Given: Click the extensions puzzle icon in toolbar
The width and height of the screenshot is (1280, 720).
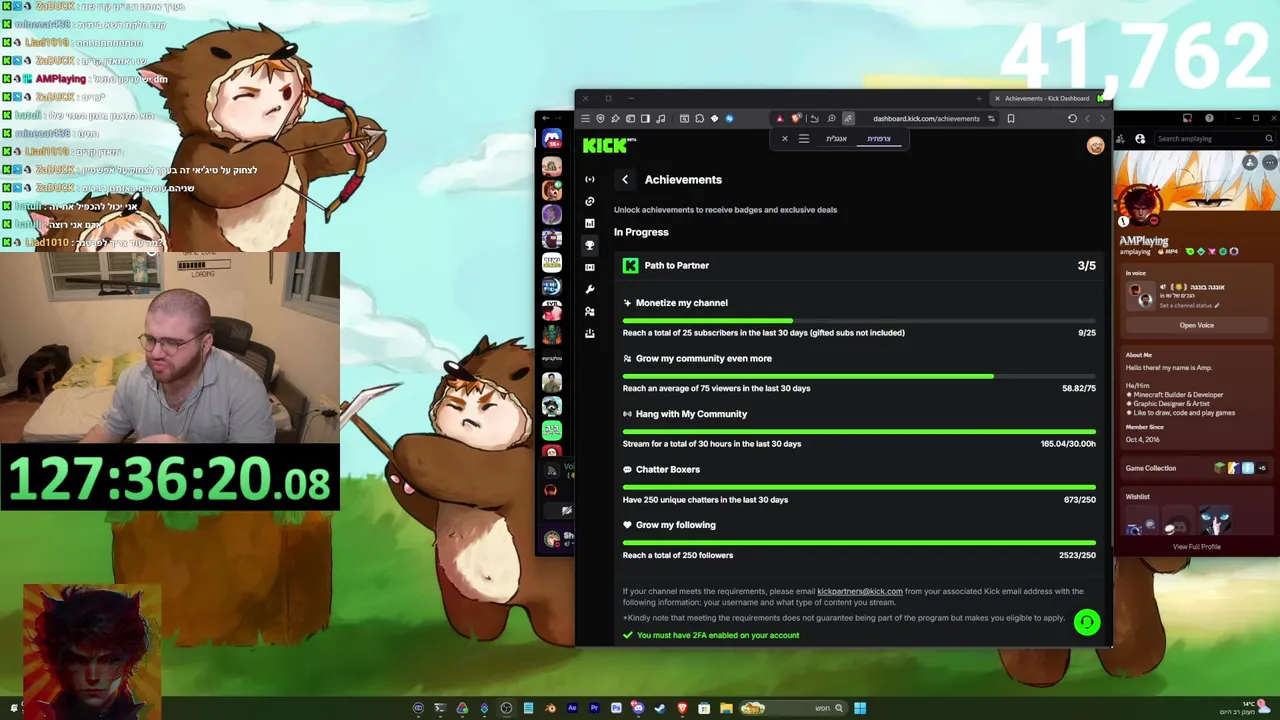Looking at the screenshot, I should [699, 119].
